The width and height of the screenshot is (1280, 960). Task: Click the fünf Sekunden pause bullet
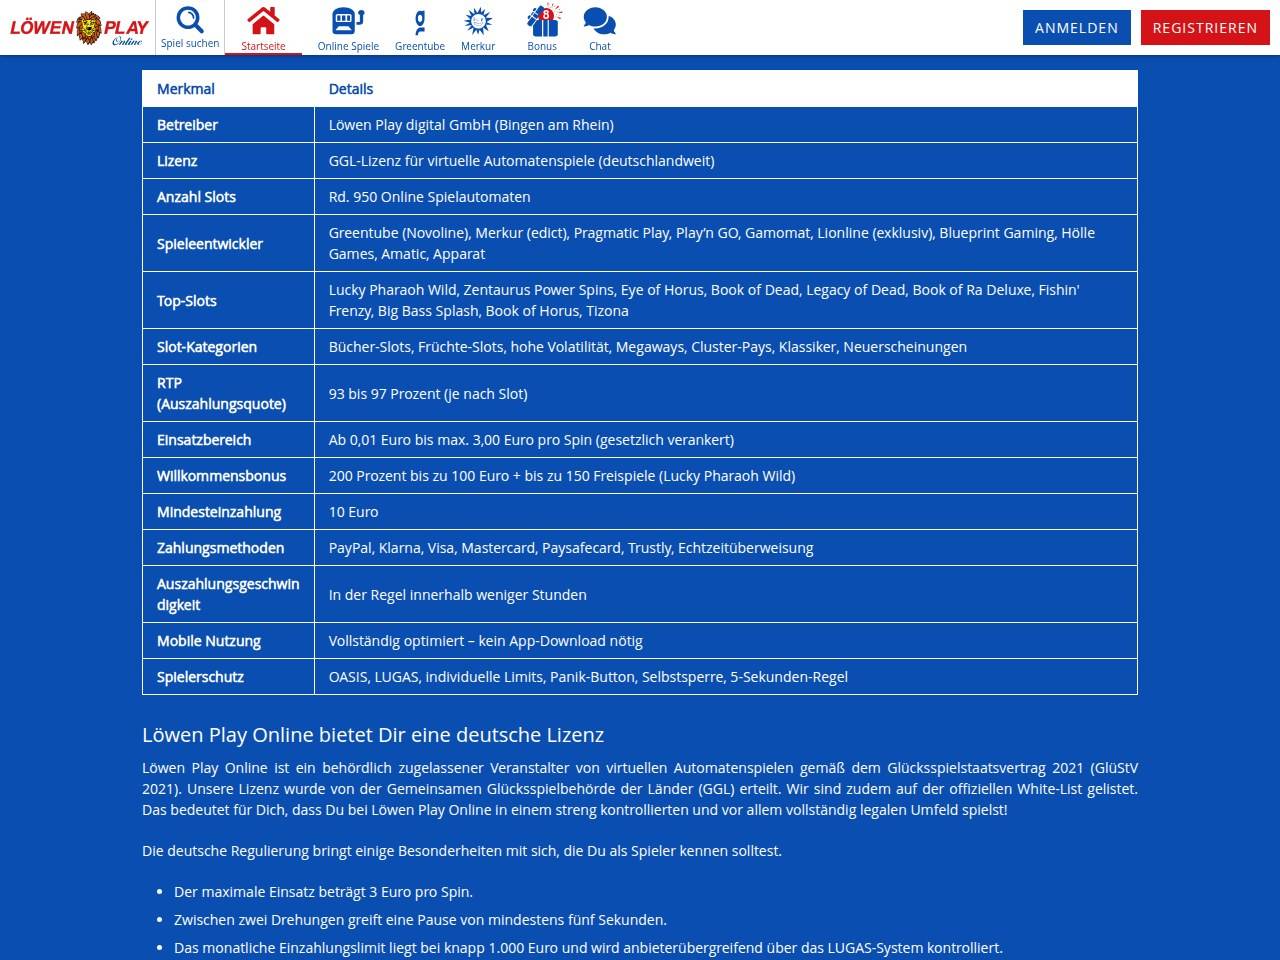click(420, 920)
